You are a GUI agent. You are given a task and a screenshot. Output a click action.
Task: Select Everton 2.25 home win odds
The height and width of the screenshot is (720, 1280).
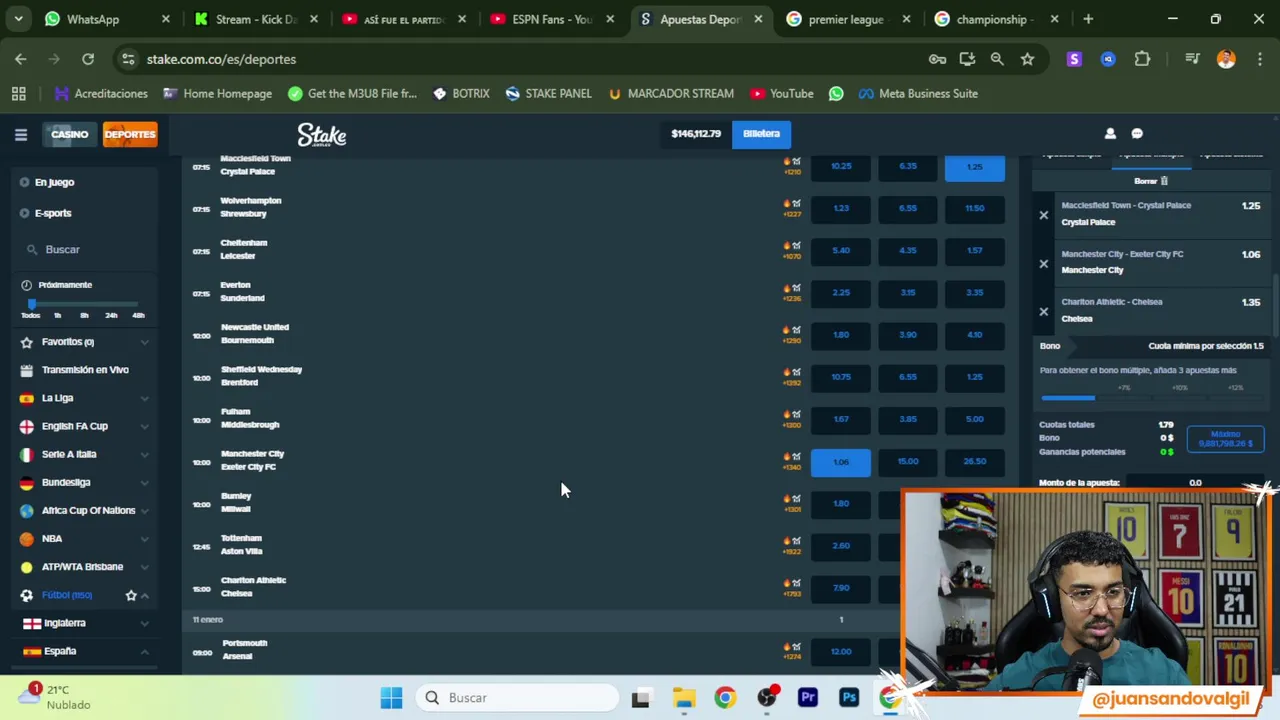[x=841, y=293]
